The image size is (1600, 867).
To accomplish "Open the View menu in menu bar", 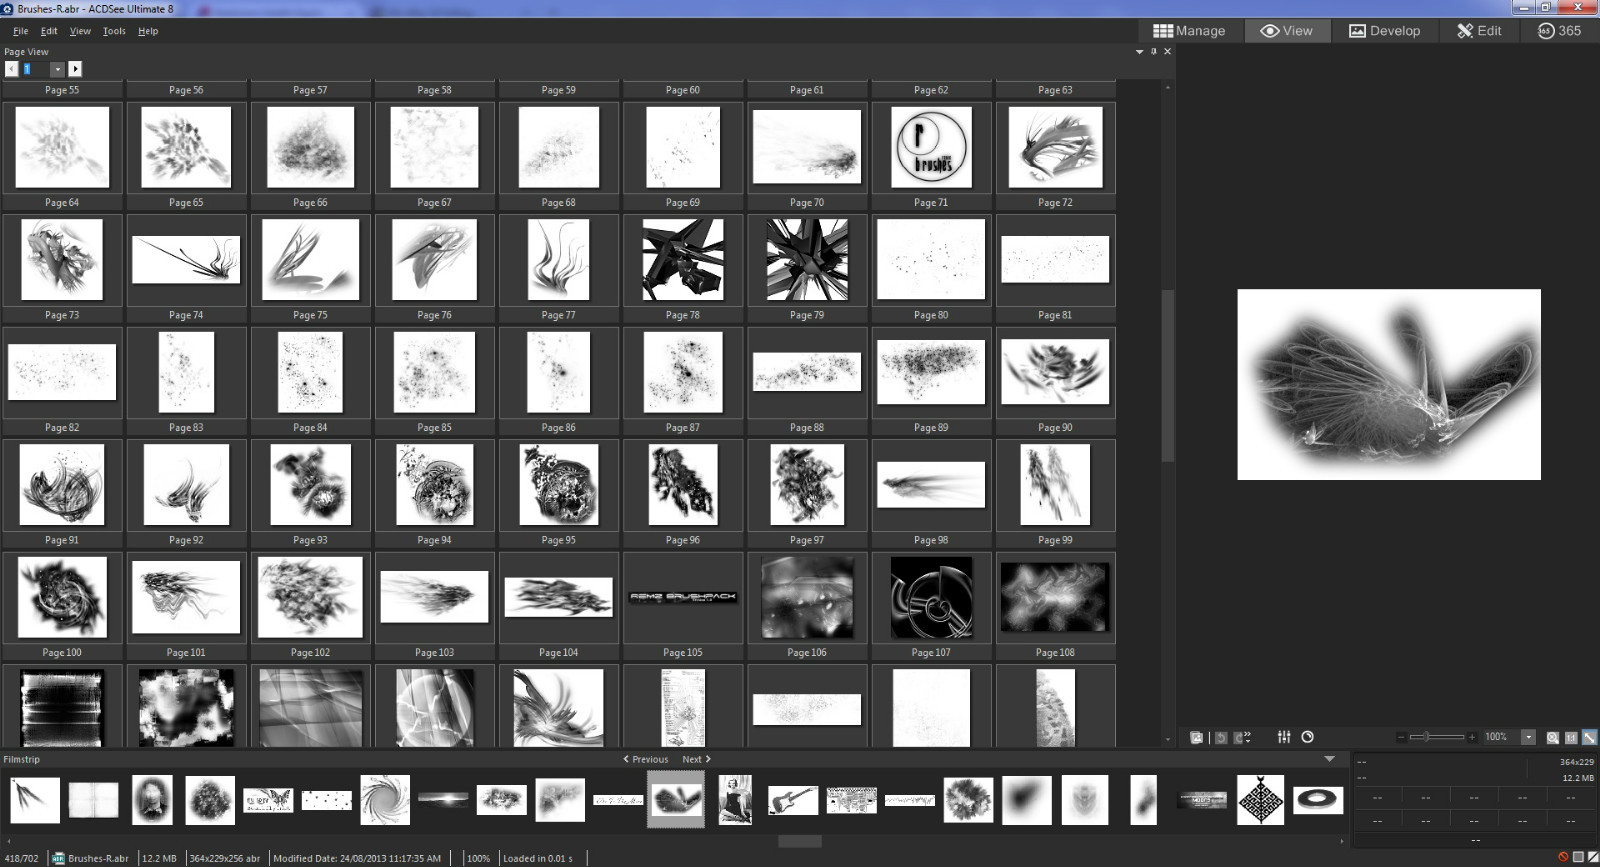I will pos(80,31).
